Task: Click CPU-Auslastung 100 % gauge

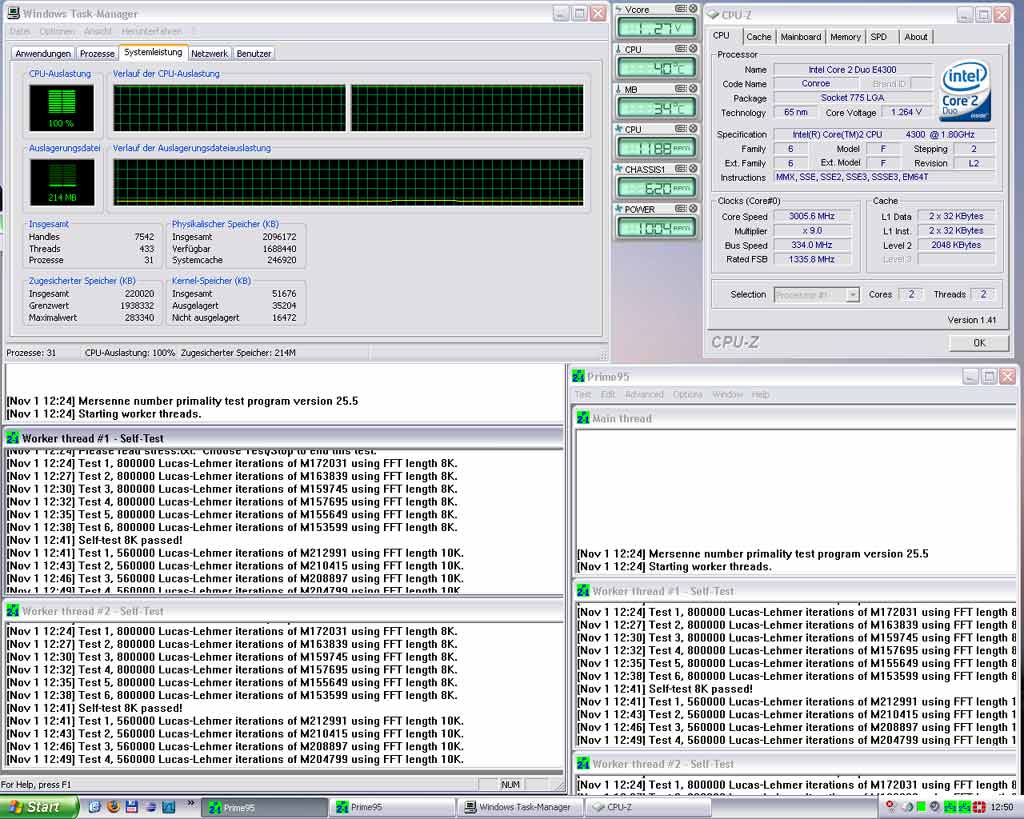Action: 61,108
